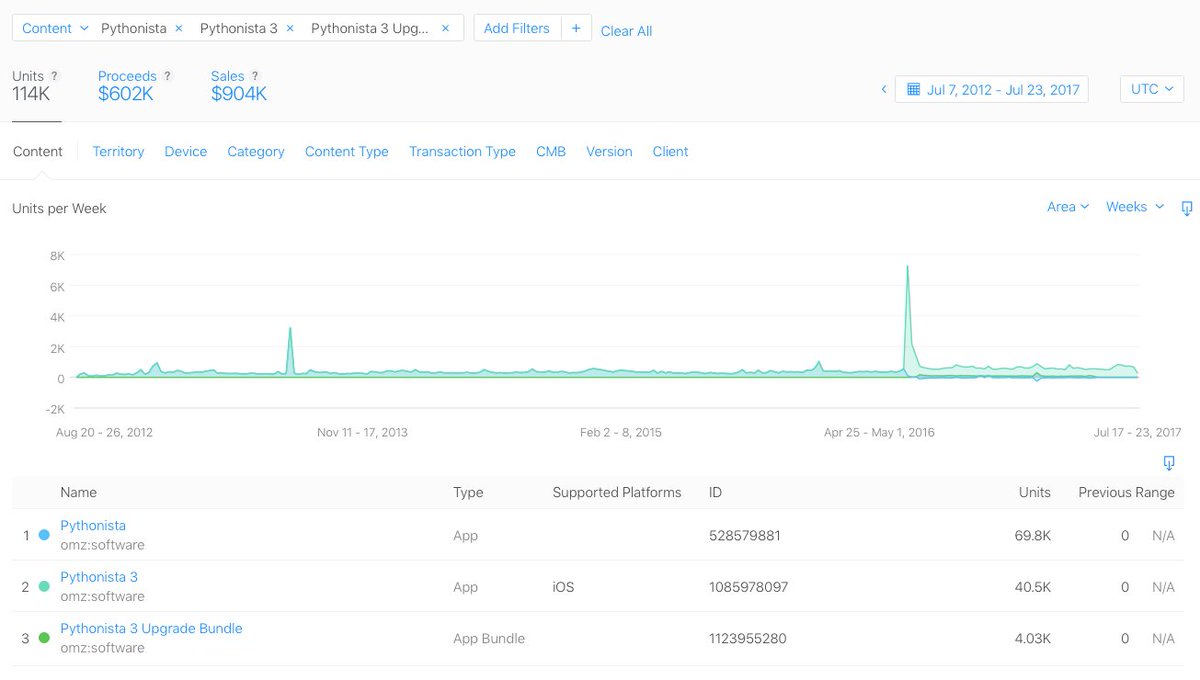1200x680 pixels.
Task: Go to previous date range arrow
Action: point(884,89)
